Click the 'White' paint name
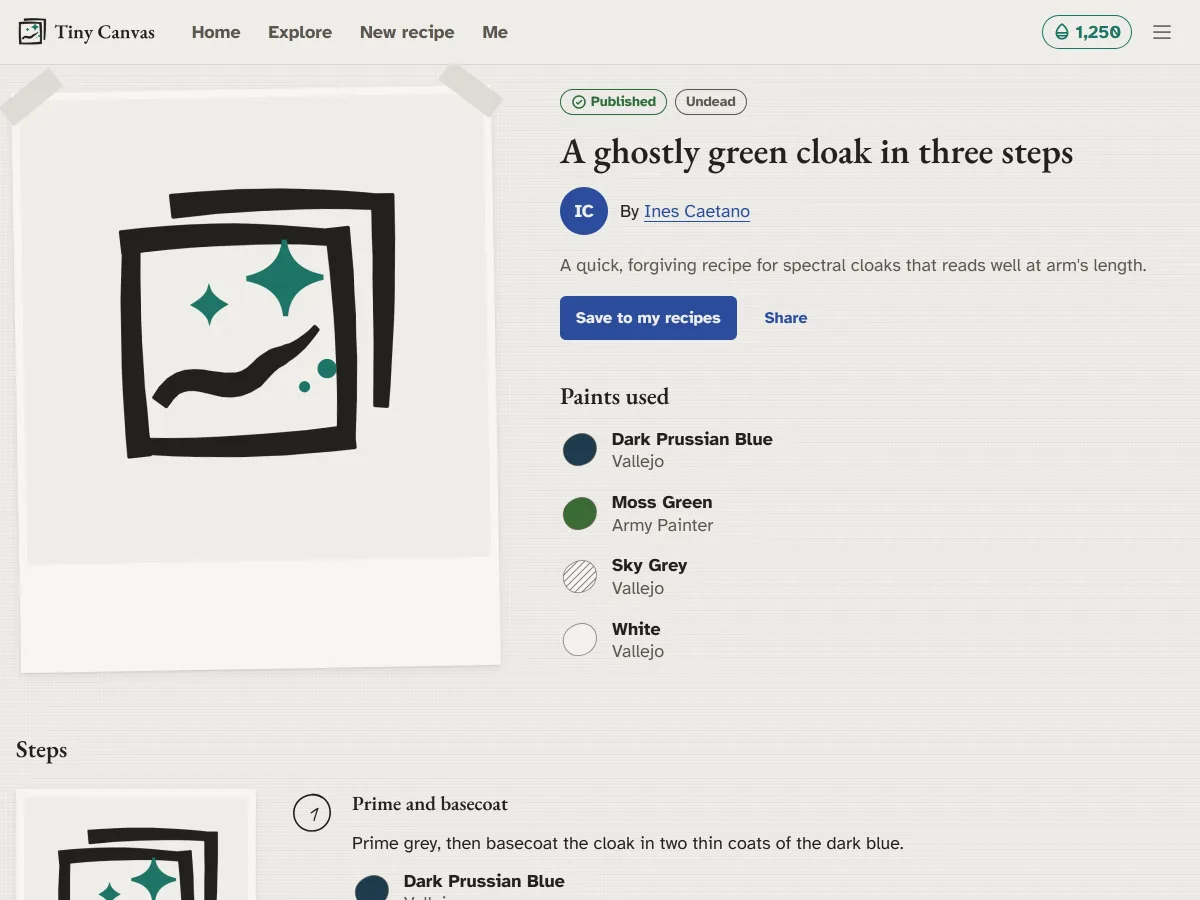 click(636, 629)
